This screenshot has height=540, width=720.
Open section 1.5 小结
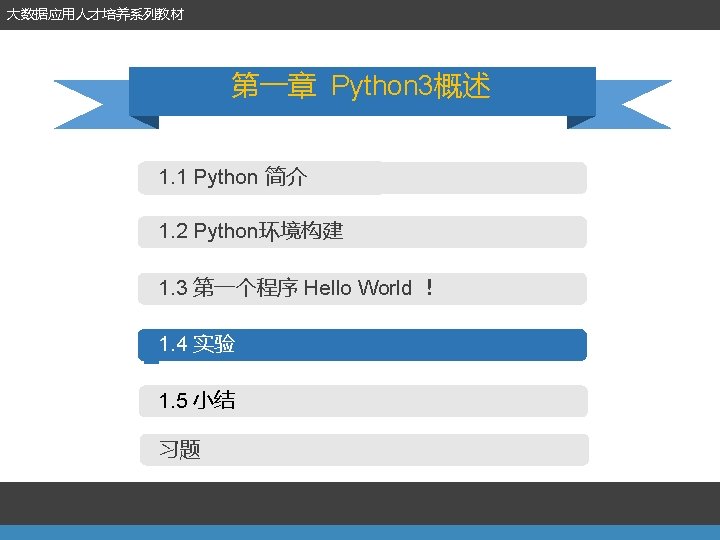(x=363, y=401)
